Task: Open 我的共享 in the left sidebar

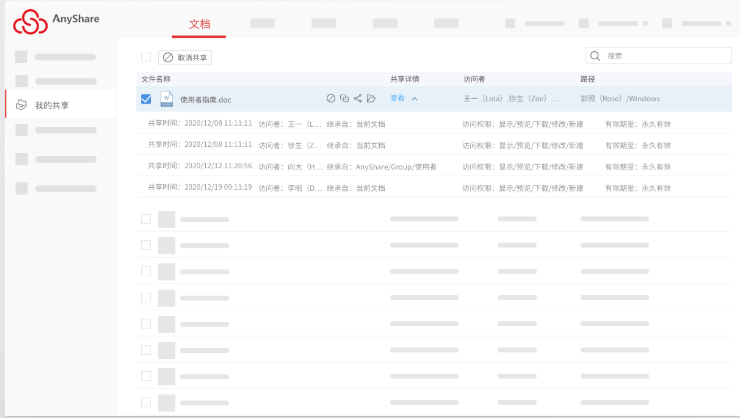Action: [52, 105]
